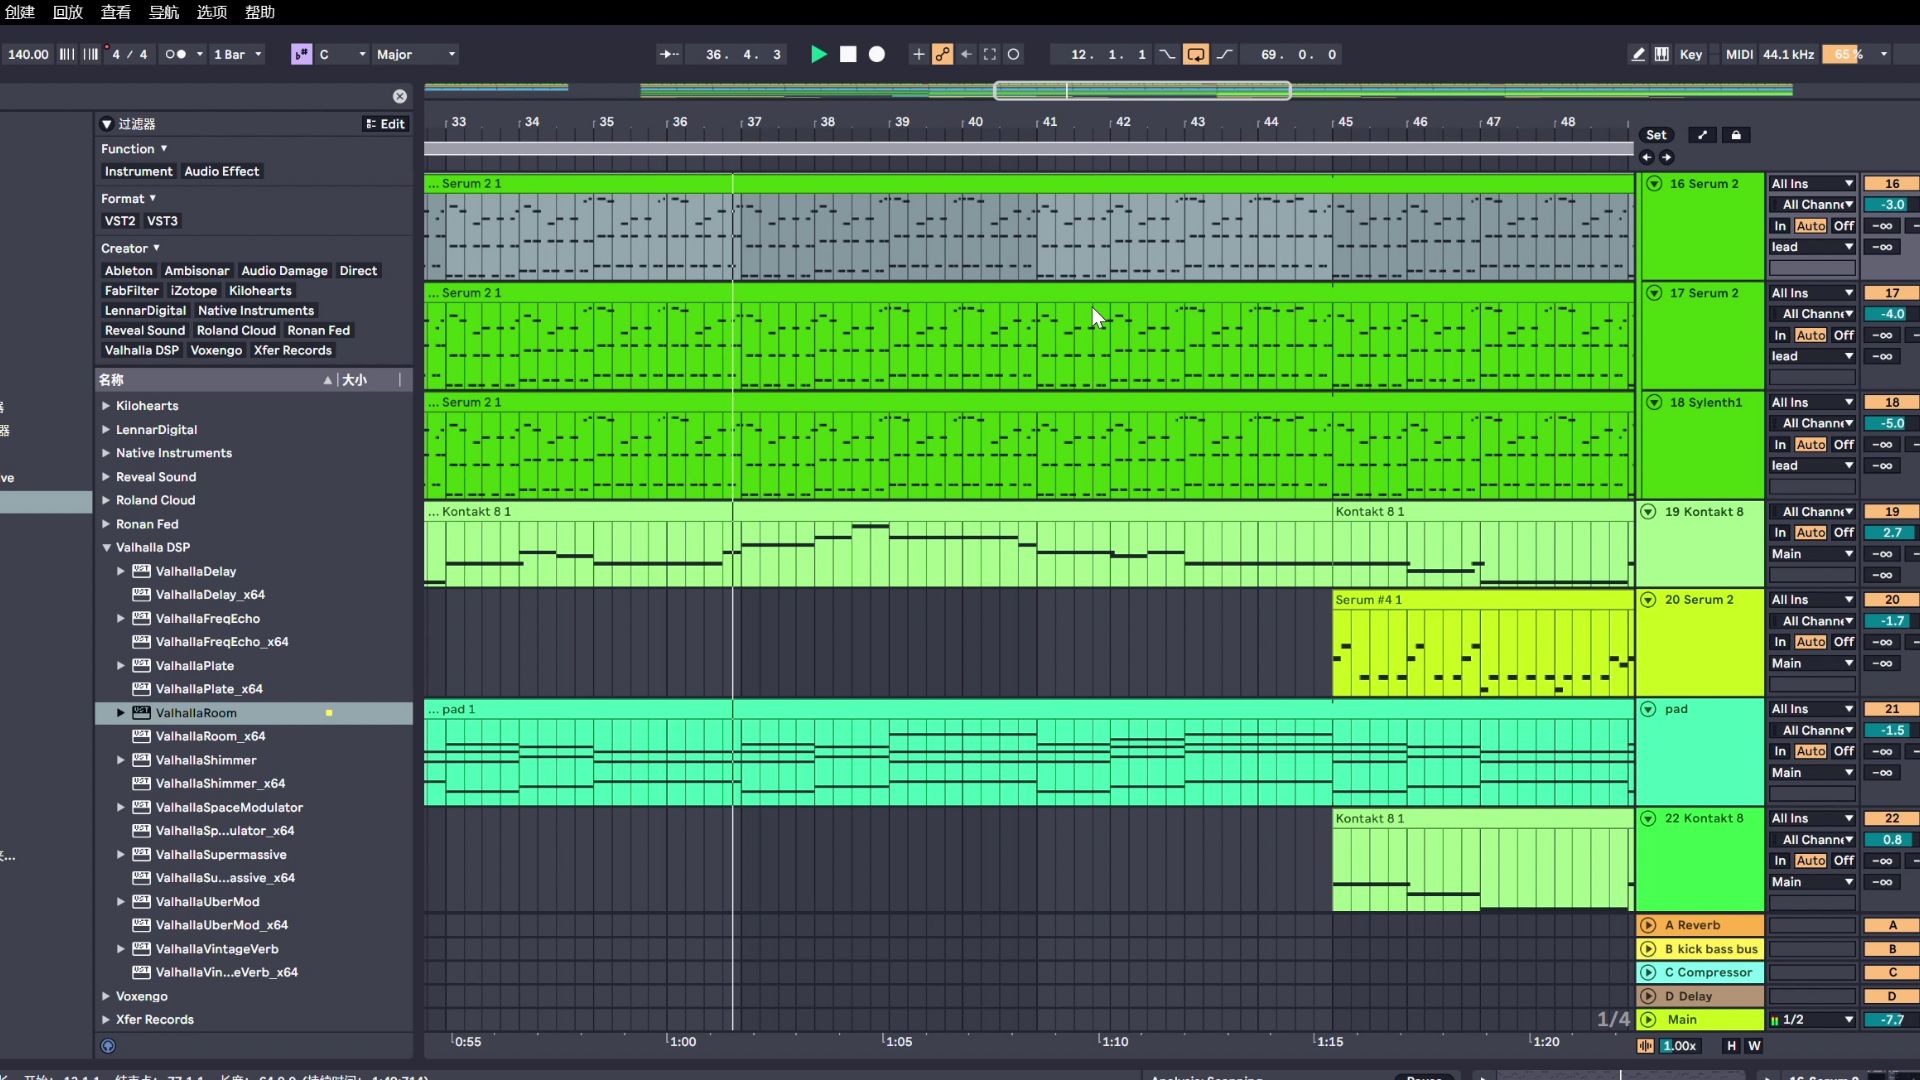The height and width of the screenshot is (1080, 1920).
Task: Launch the A Reverb return track button
Action: 1648,925
